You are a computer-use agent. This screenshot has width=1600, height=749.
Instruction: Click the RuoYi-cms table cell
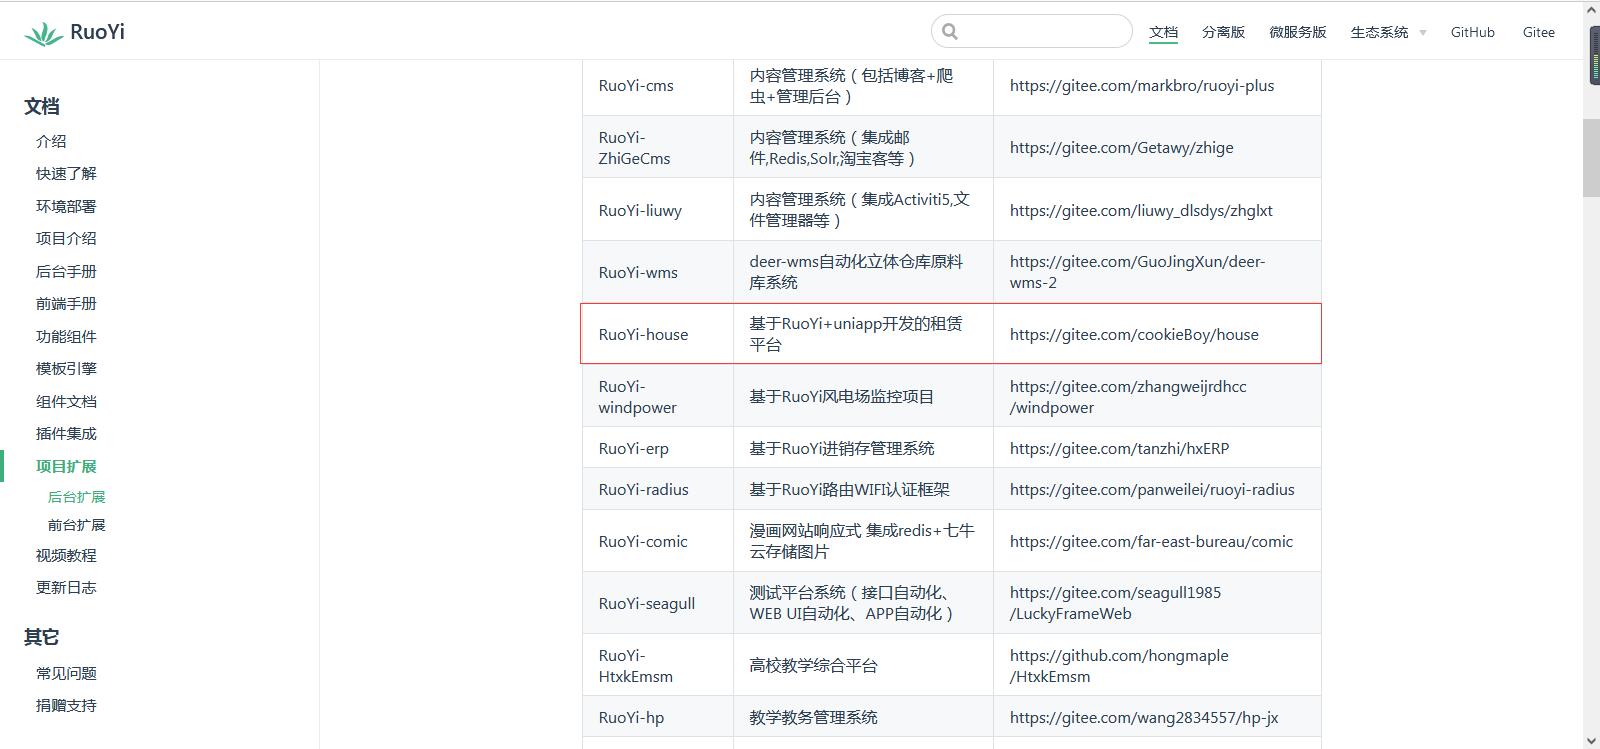click(x=658, y=85)
